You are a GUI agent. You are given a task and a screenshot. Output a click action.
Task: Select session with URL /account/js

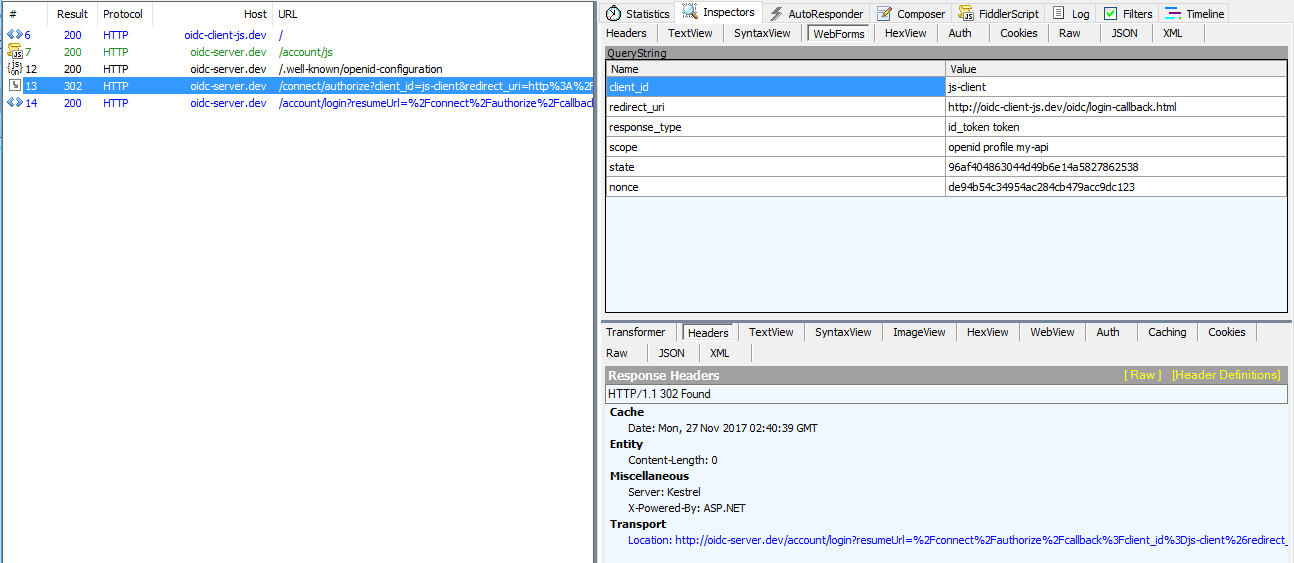point(298,52)
